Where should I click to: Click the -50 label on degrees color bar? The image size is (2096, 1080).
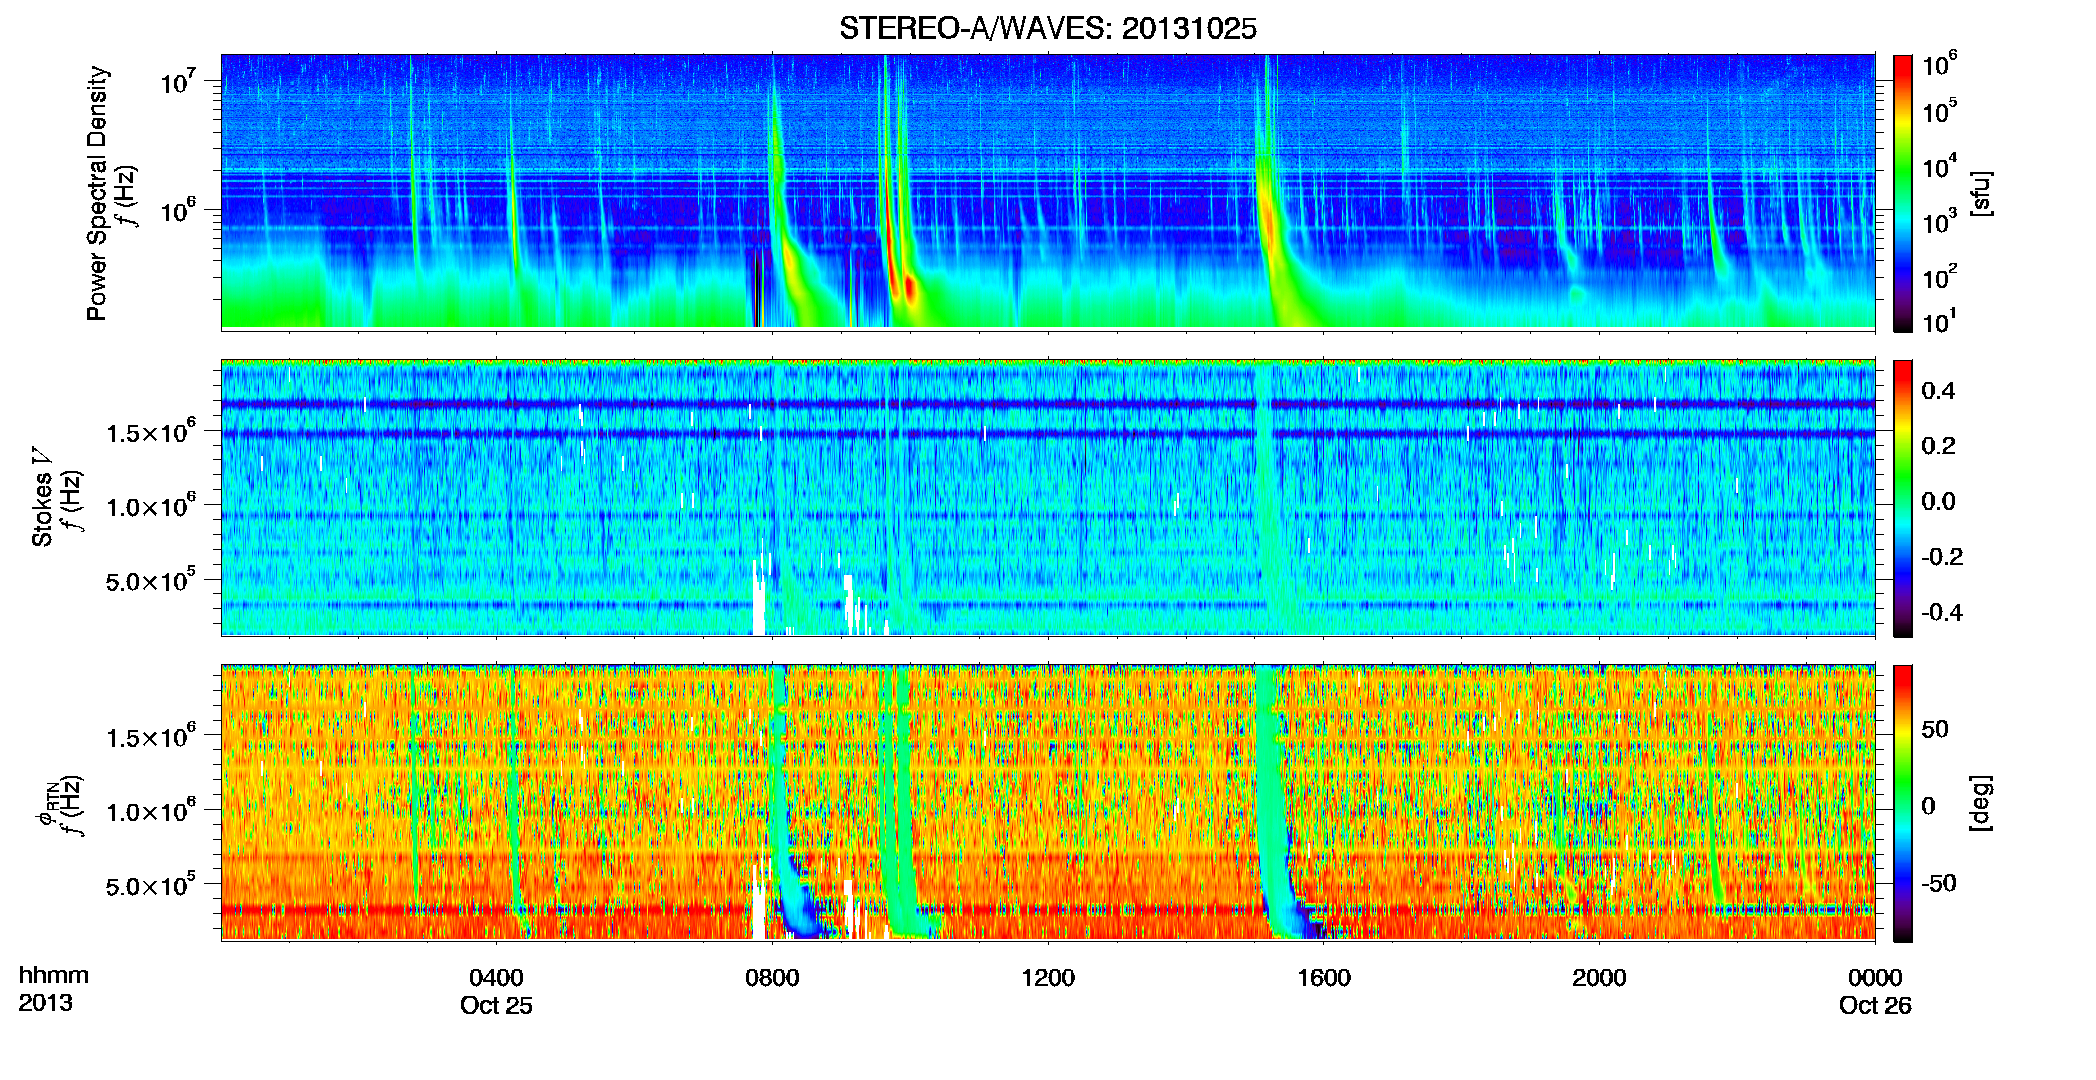point(1938,884)
